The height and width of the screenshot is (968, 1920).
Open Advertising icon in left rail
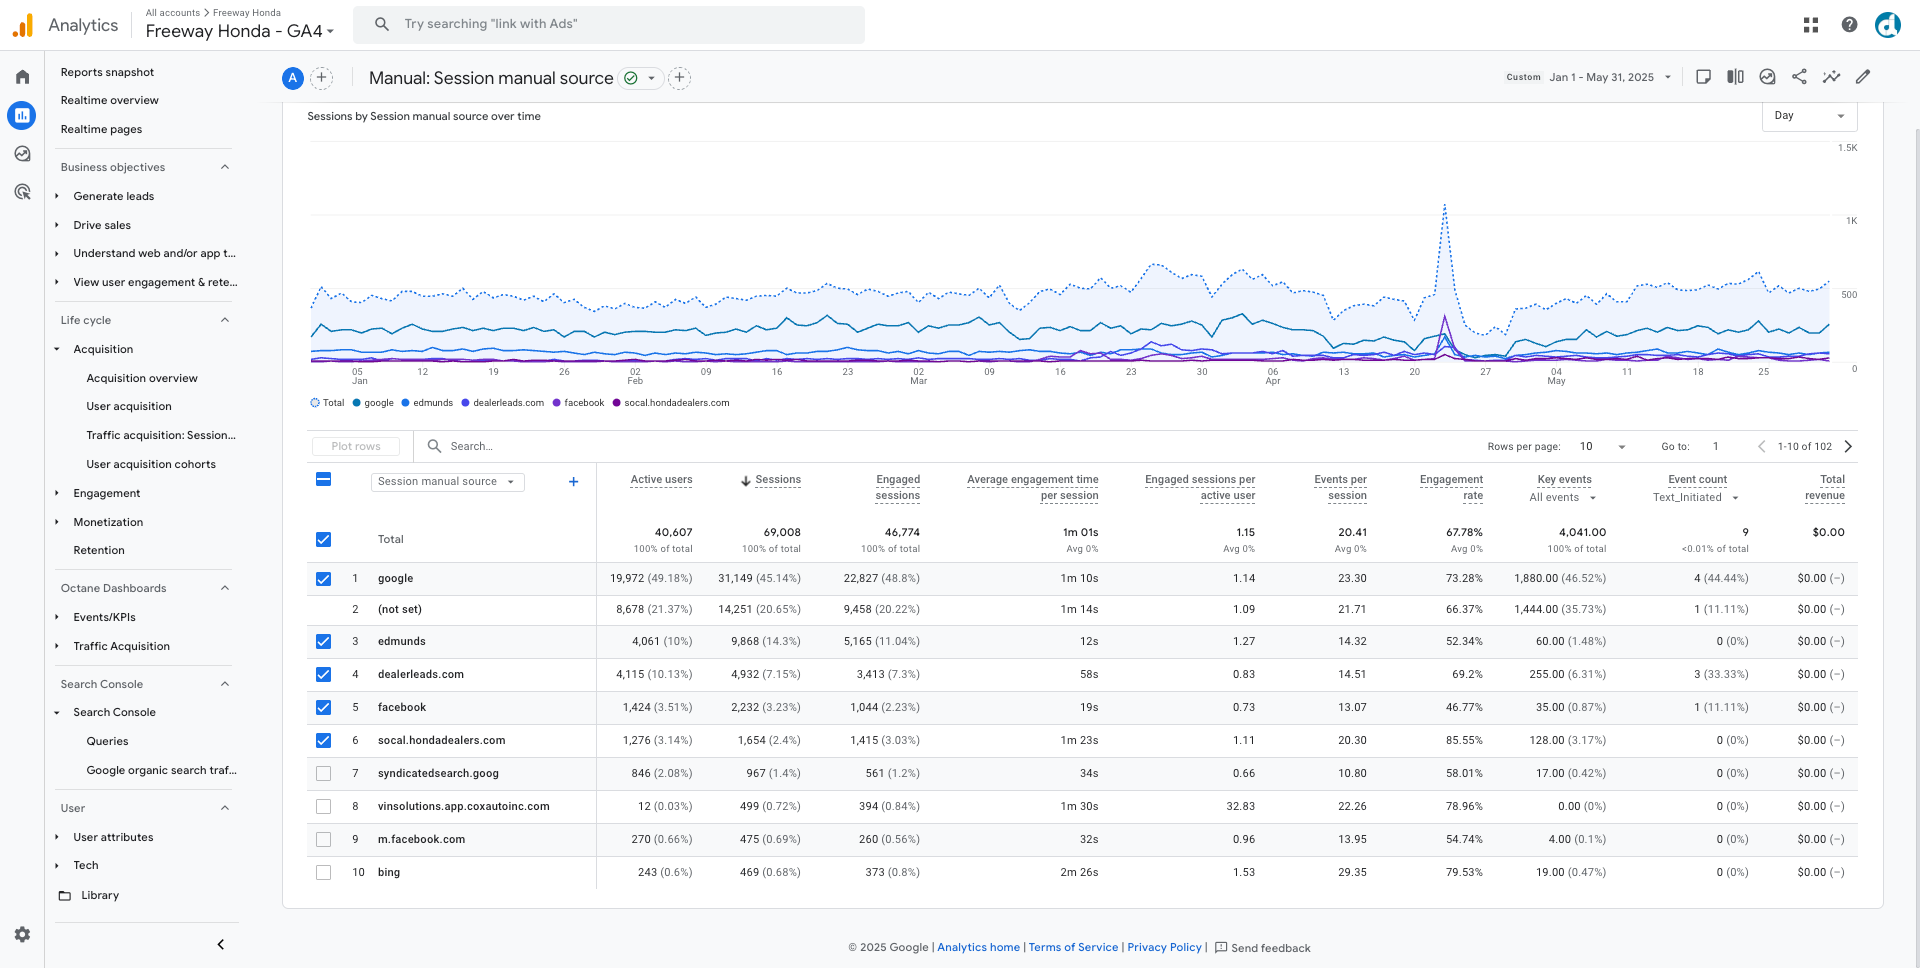coord(22,192)
